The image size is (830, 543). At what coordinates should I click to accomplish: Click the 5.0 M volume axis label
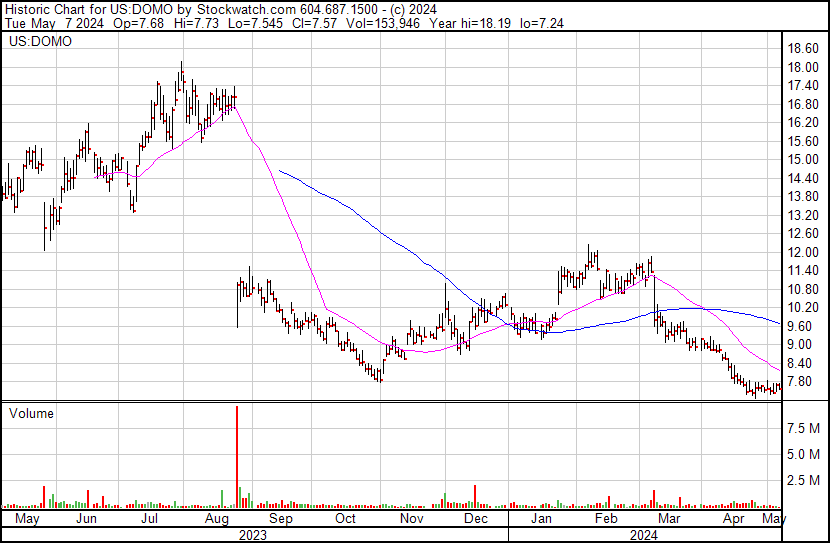803,454
